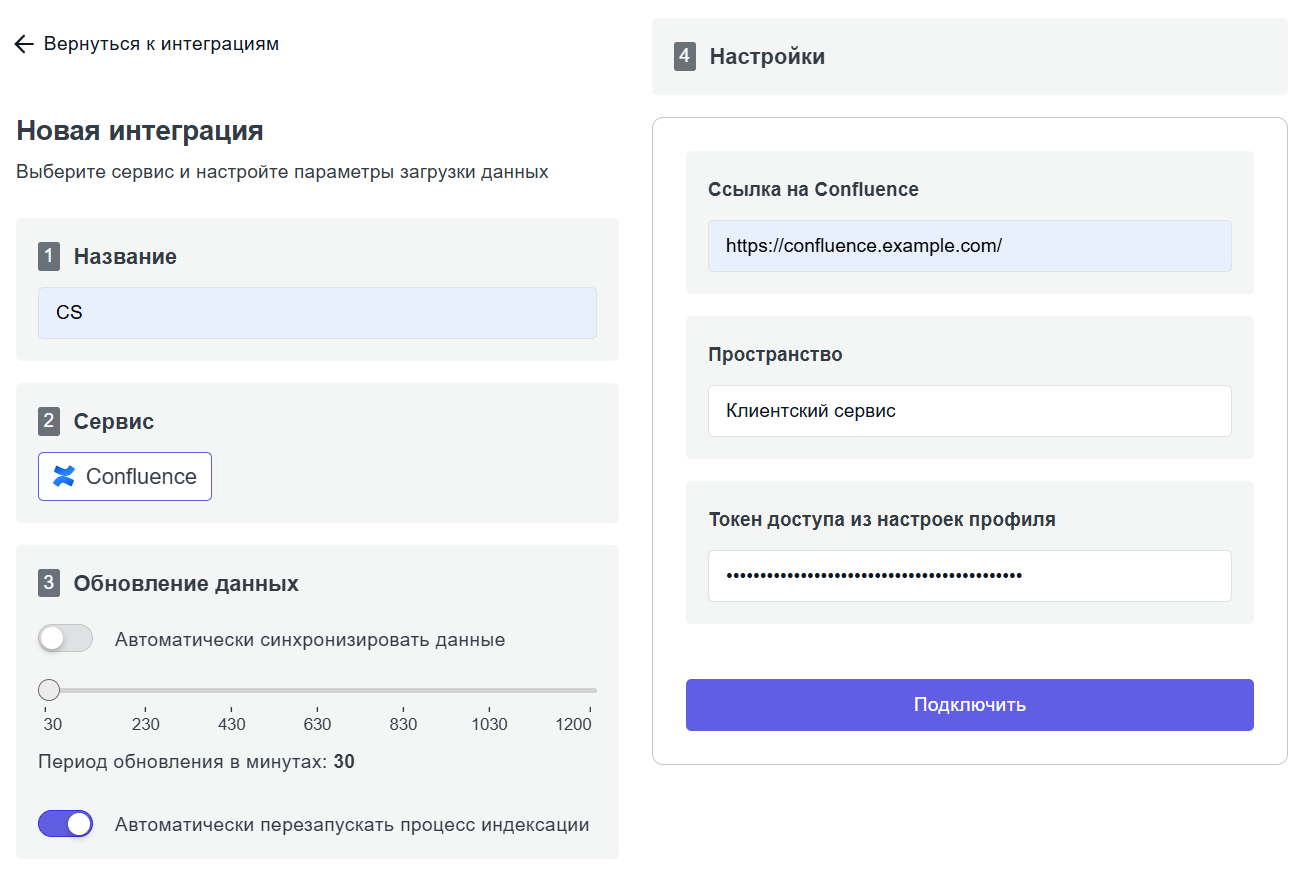Click the step 2 number badge
Screen dimensions: 1300x873
click(49, 421)
